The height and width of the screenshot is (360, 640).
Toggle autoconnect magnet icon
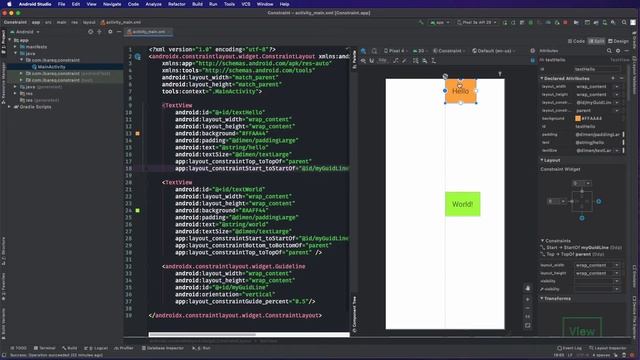372,61
